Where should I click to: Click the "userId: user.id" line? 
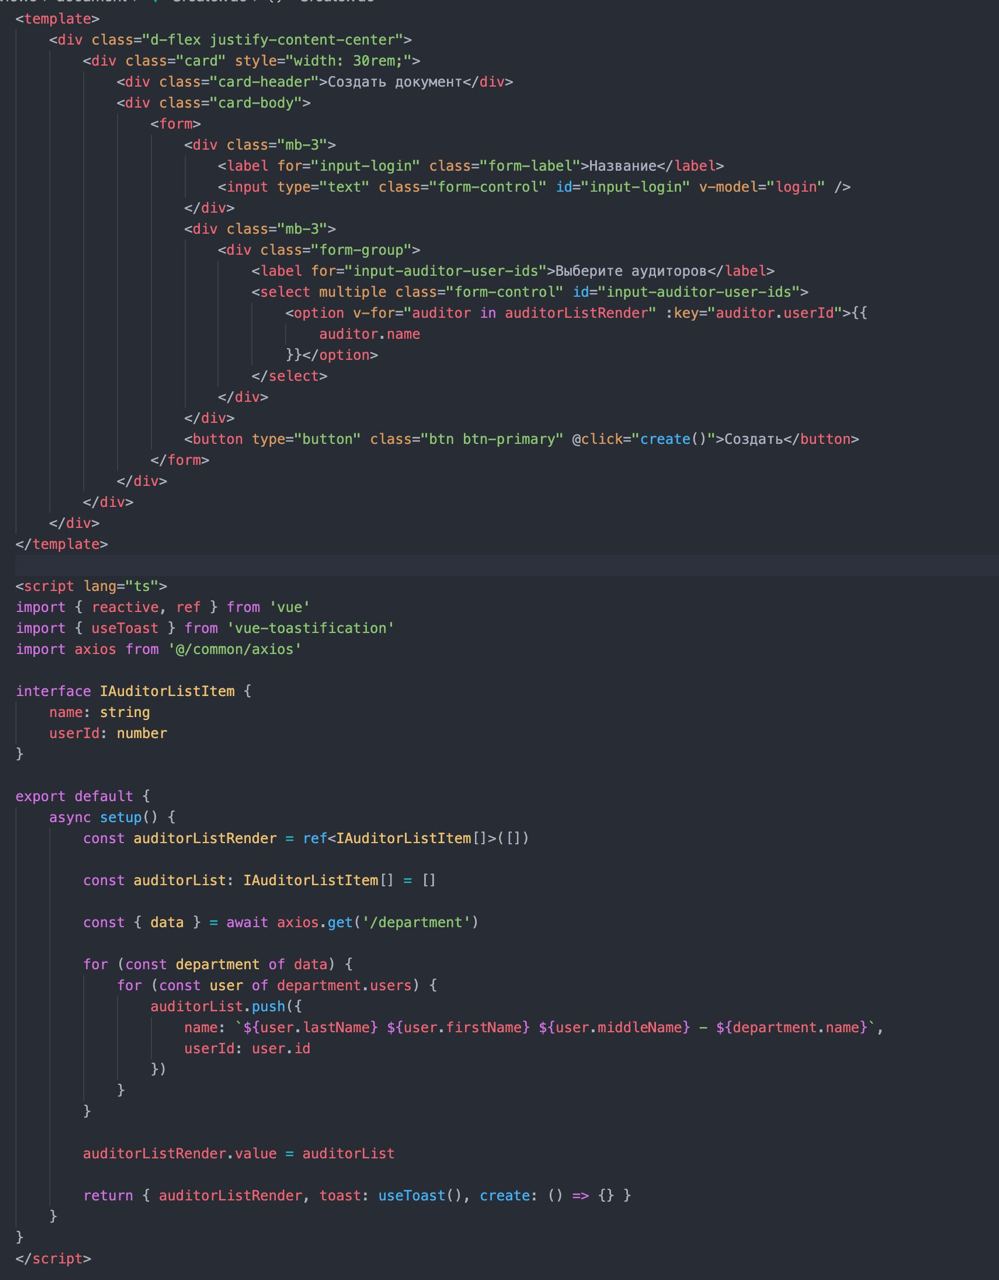(x=247, y=1048)
